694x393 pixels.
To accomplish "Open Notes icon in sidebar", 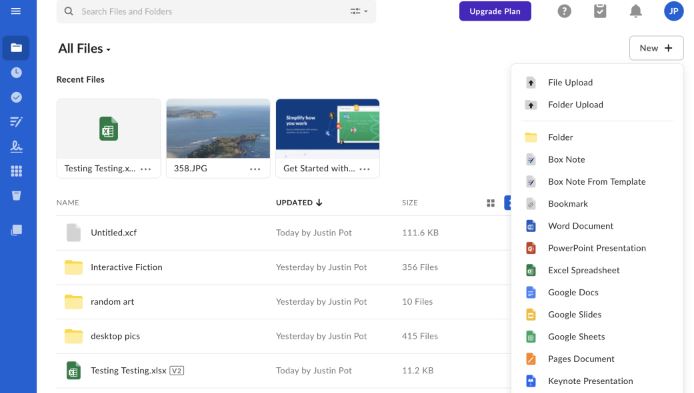I will (x=16, y=122).
